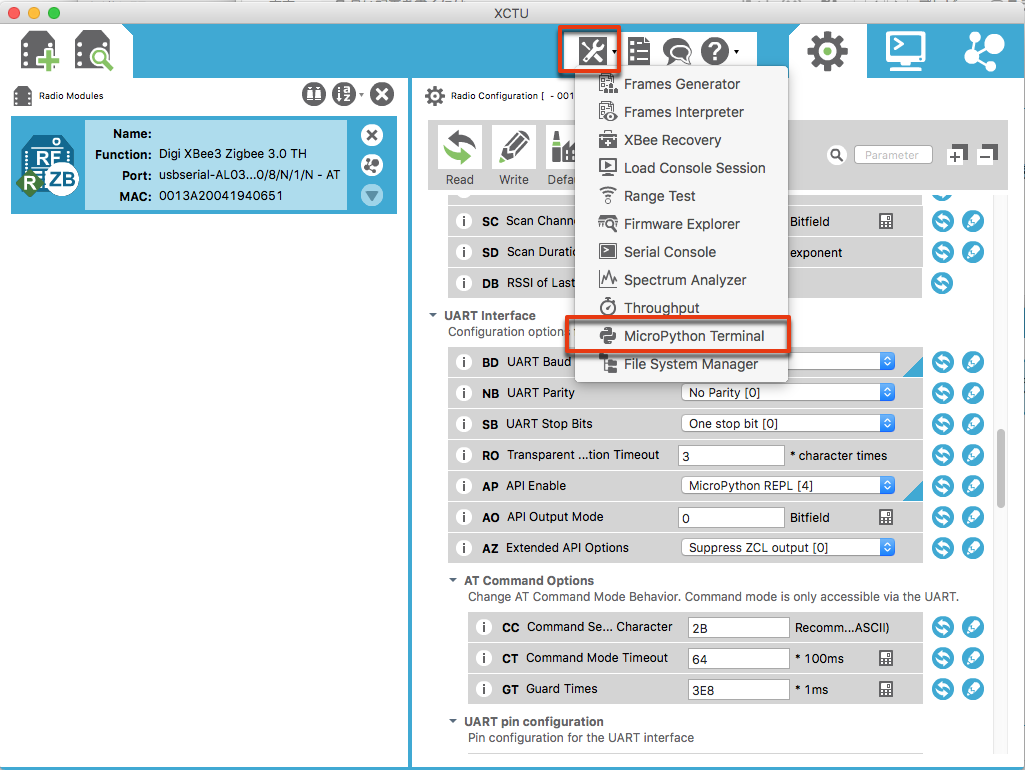Expand XBee3 module details arrow
Image resolution: width=1025 pixels, height=770 pixels.
372,195
